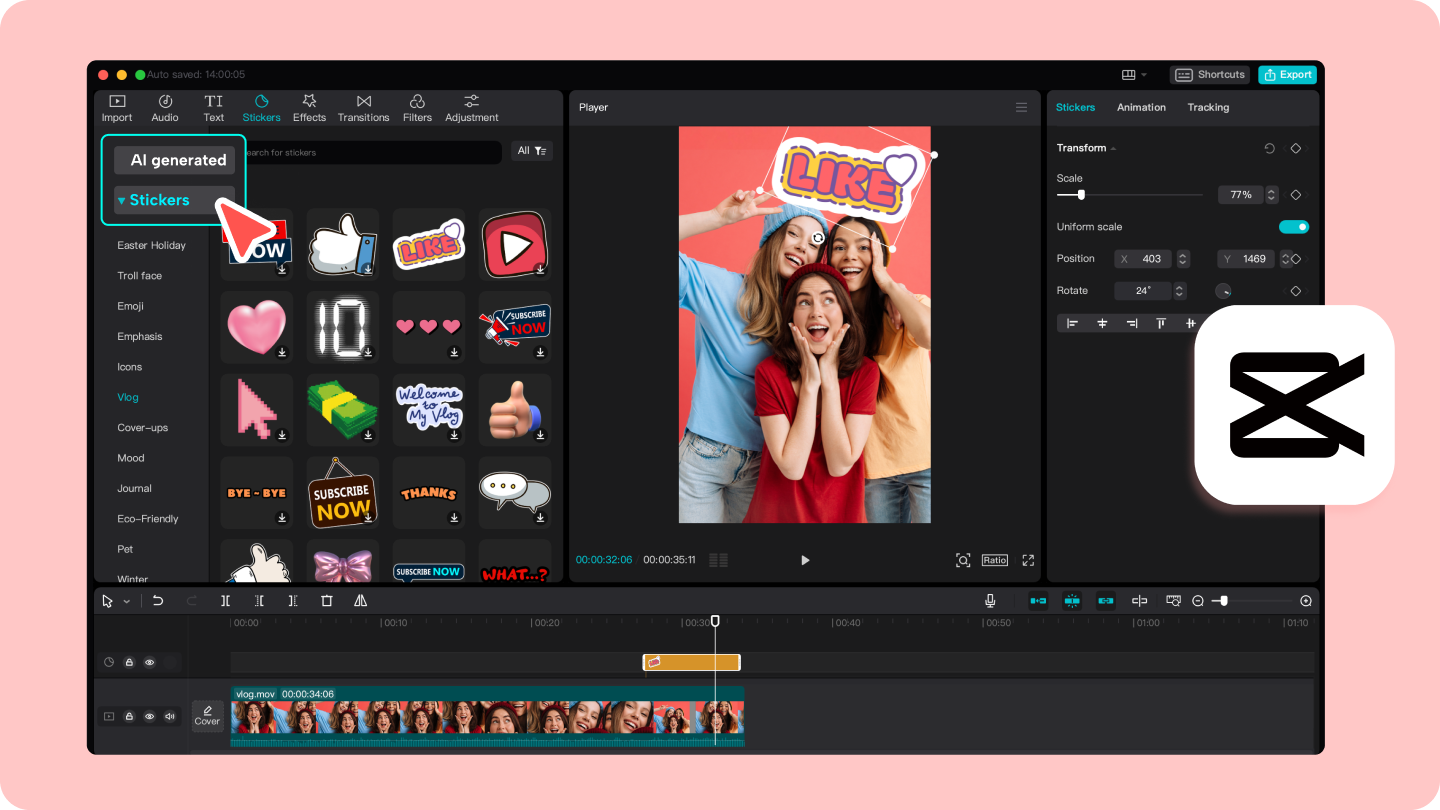This screenshot has width=1440, height=810.
Task: Add a keyframe for Scale using diamond icon
Action: click(x=1295, y=195)
